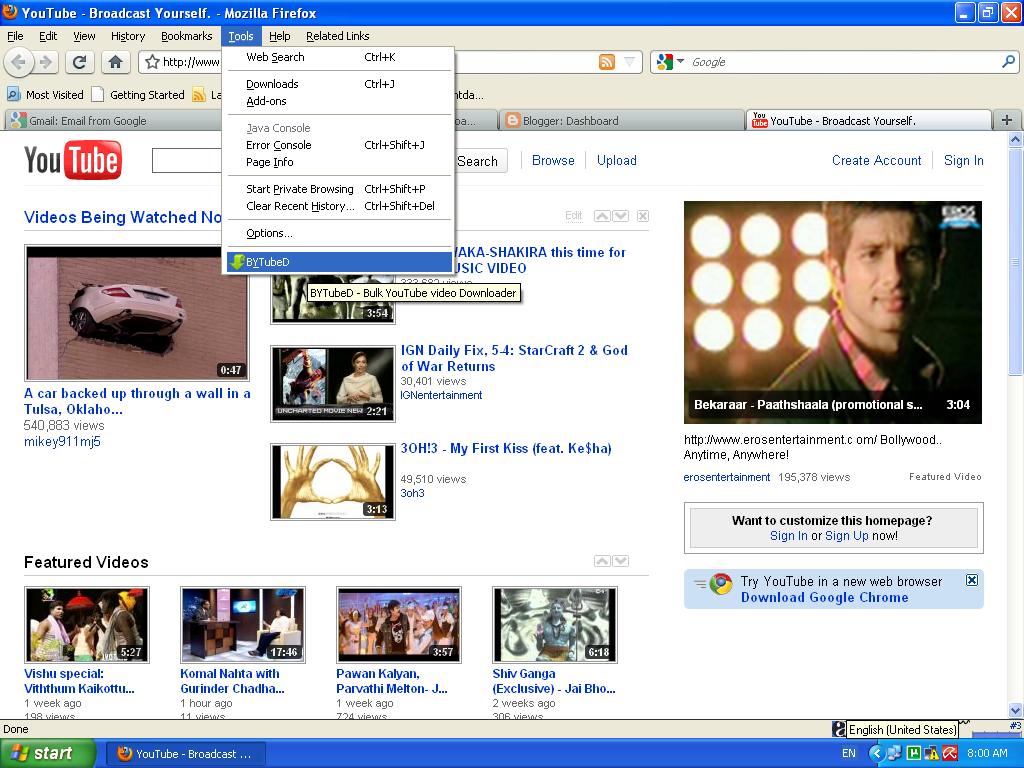
Task: Click the YouTube Search button
Action: (480, 161)
